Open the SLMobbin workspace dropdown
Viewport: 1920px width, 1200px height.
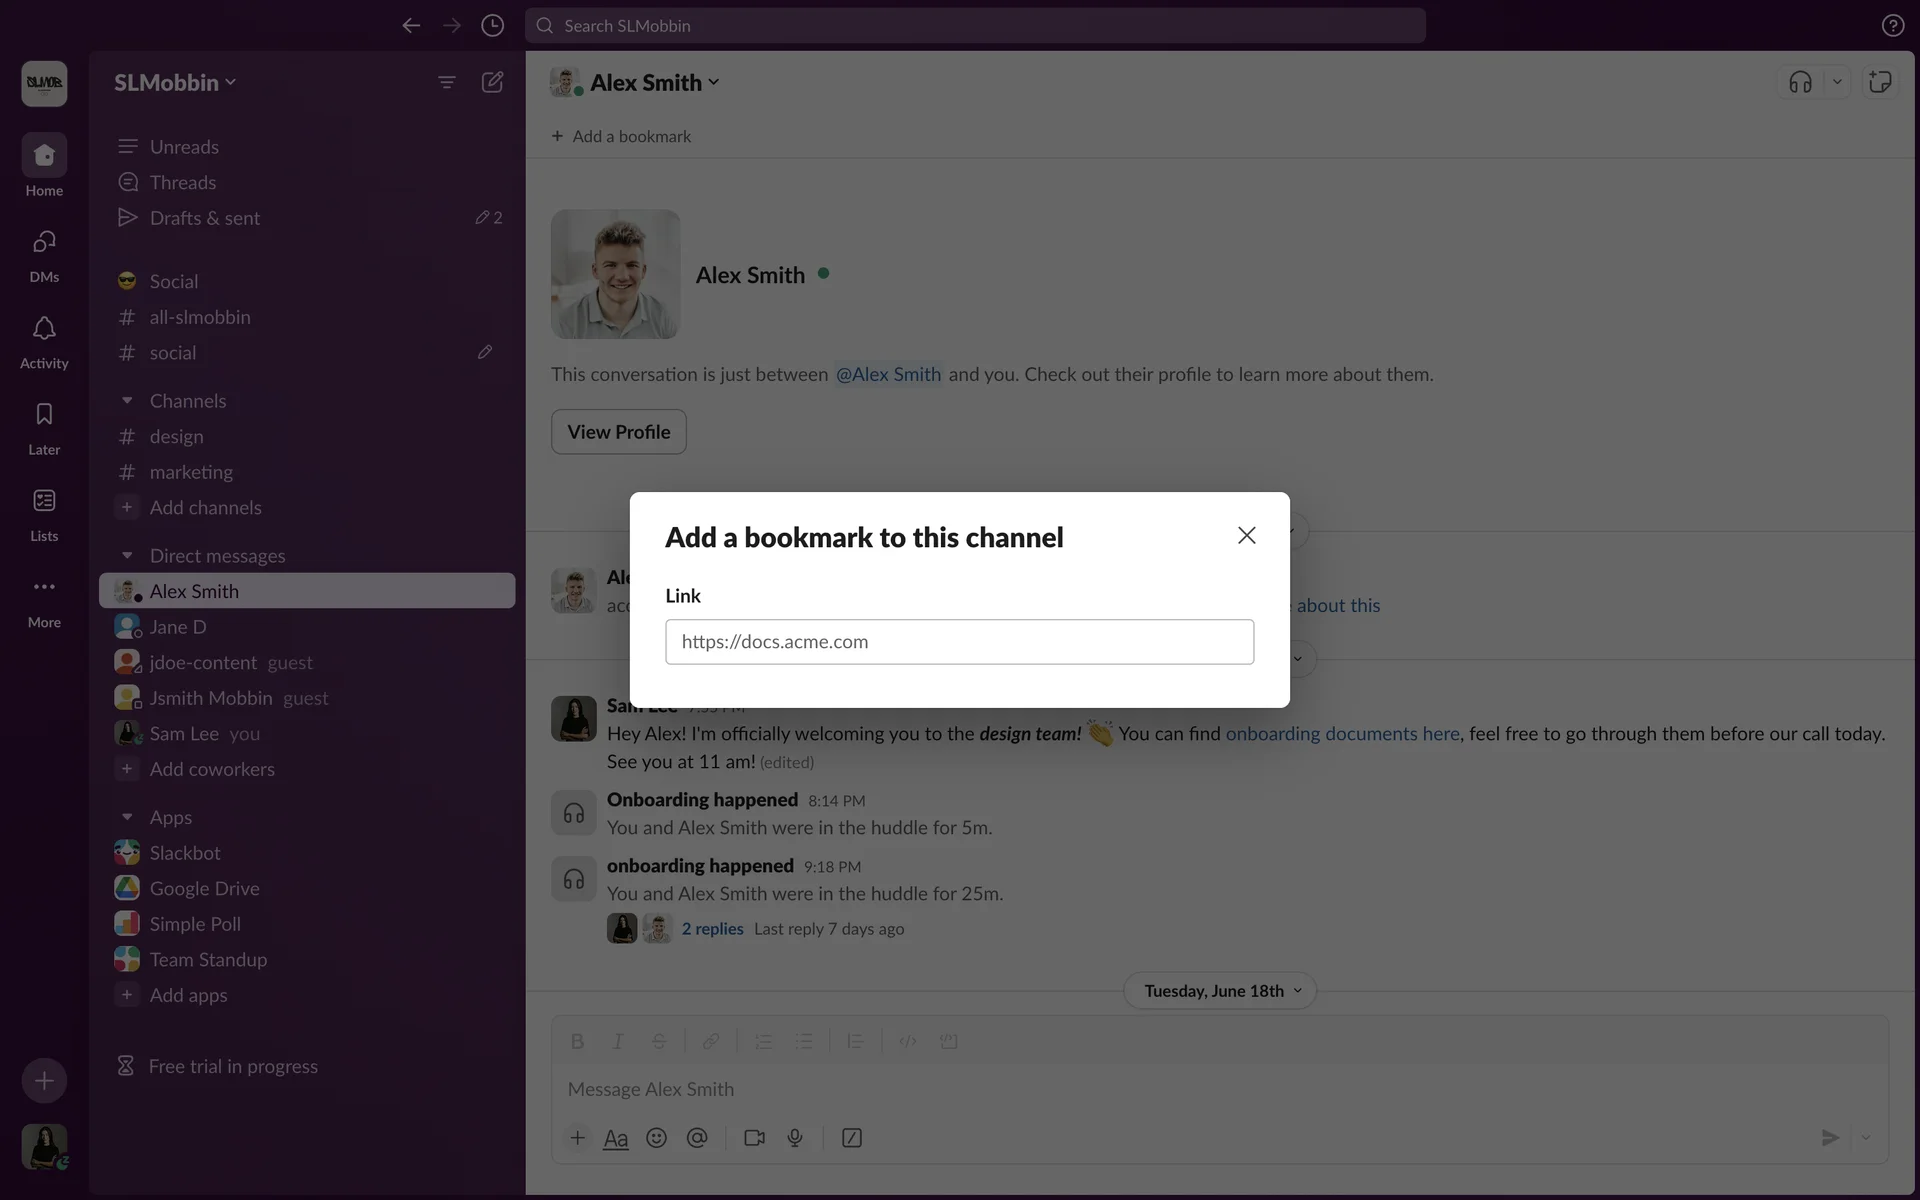pos(175,82)
